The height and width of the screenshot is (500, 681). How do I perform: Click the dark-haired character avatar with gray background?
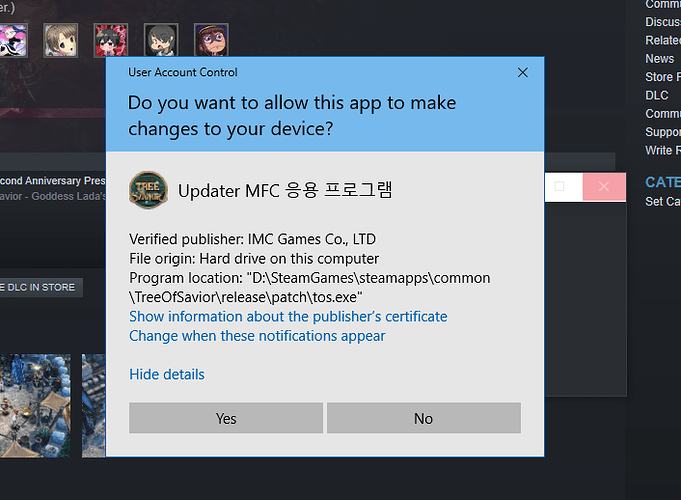160,40
